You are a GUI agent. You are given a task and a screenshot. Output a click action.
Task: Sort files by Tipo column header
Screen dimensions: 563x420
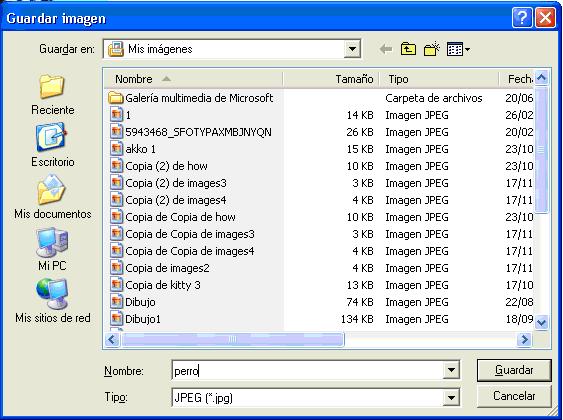pos(439,79)
